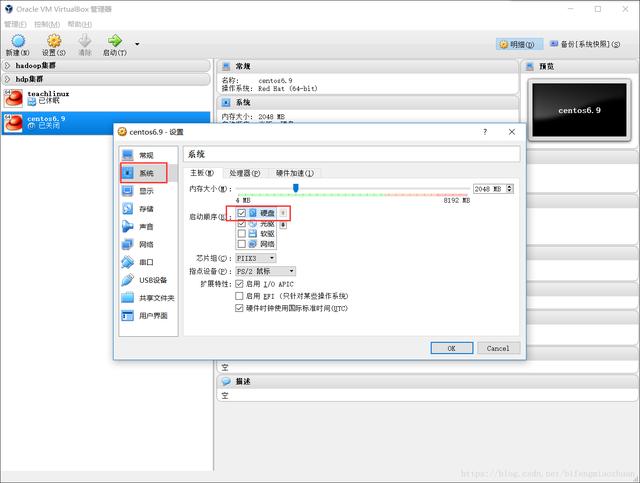Click the memory size slider handle

pos(296,188)
